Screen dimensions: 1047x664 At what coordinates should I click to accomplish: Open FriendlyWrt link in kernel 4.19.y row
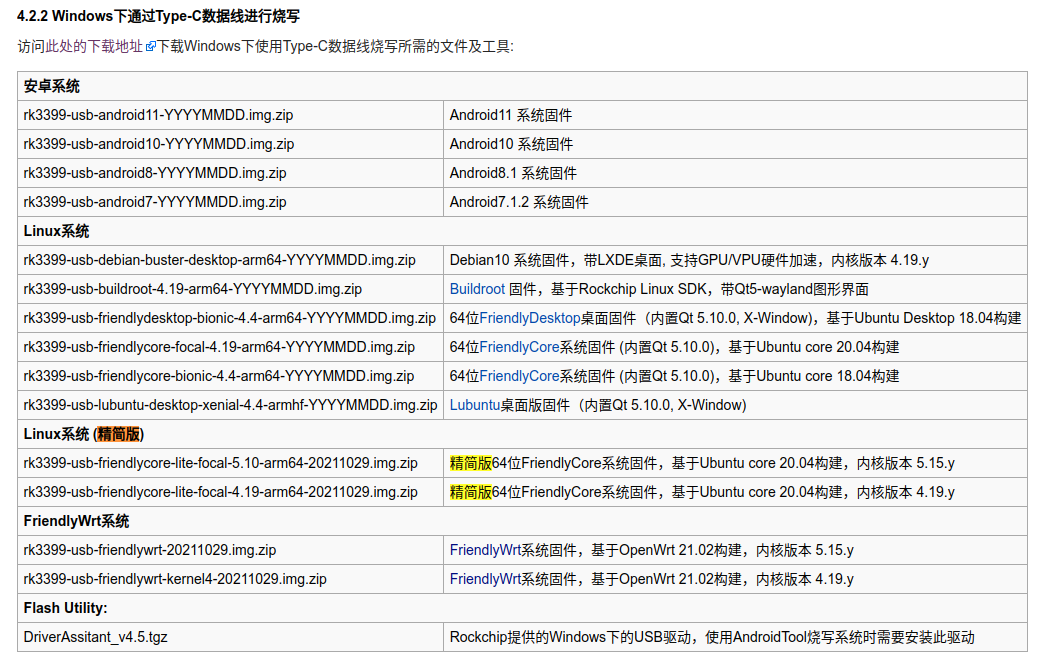tap(485, 579)
